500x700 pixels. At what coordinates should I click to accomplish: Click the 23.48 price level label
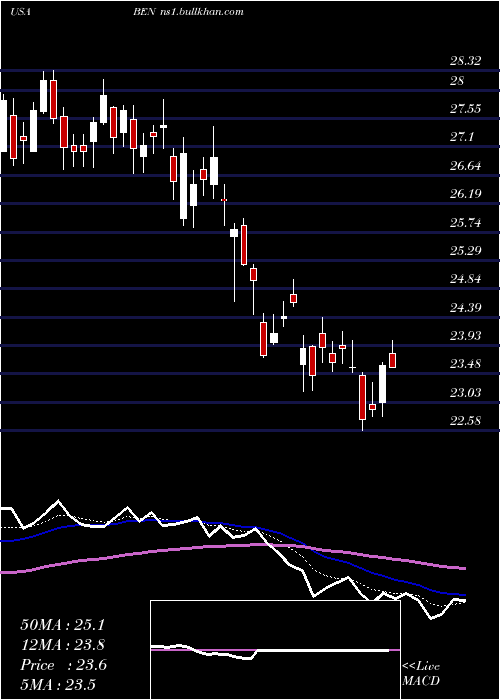click(x=466, y=364)
